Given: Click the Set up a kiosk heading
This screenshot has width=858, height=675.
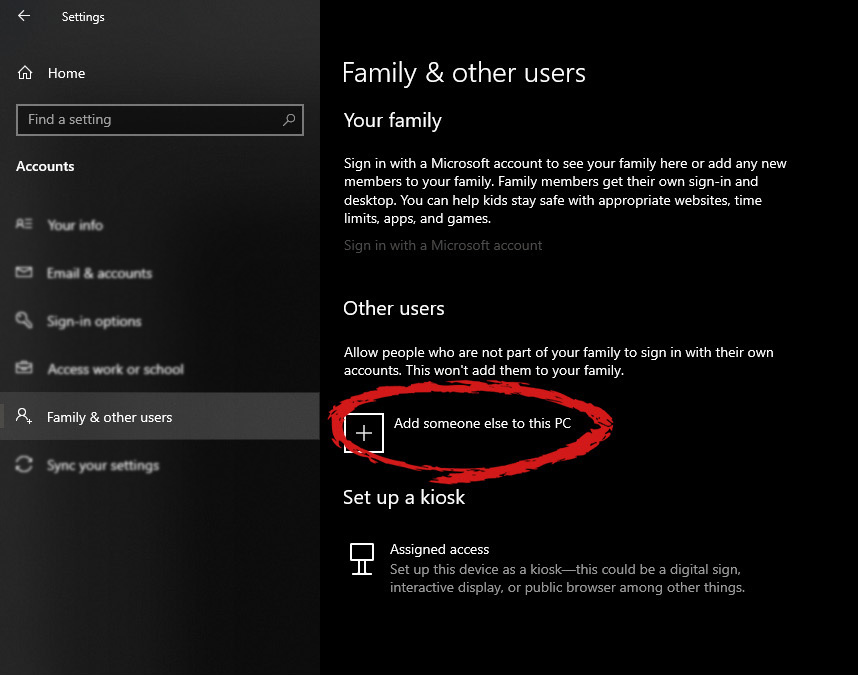Looking at the screenshot, I should (404, 498).
